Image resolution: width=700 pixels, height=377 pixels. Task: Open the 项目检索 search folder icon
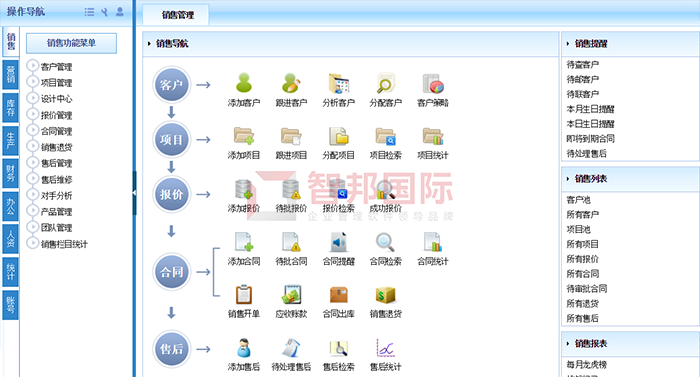point(385,136)
